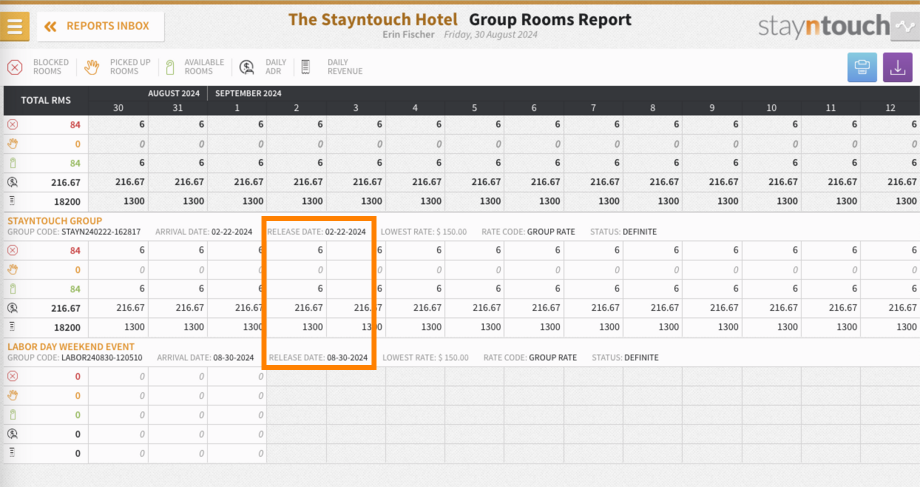This screenshot has width=920, height=487.
Task: Toggle the Daily Revenue legend filter
Action: (x=332, y=67)
